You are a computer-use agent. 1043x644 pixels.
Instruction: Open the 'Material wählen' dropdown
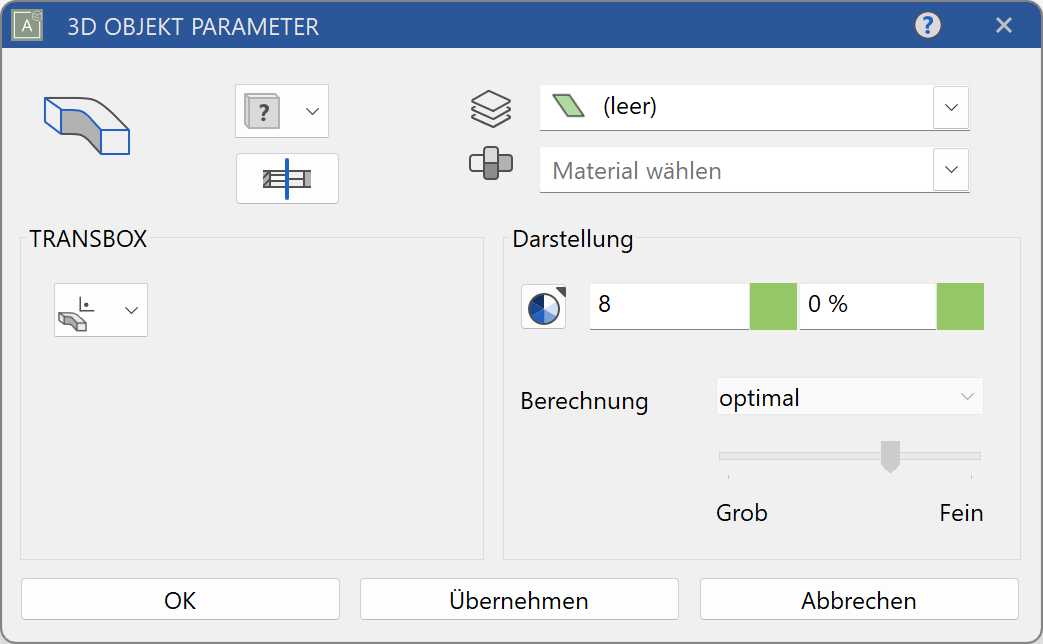tap(950, 170)
